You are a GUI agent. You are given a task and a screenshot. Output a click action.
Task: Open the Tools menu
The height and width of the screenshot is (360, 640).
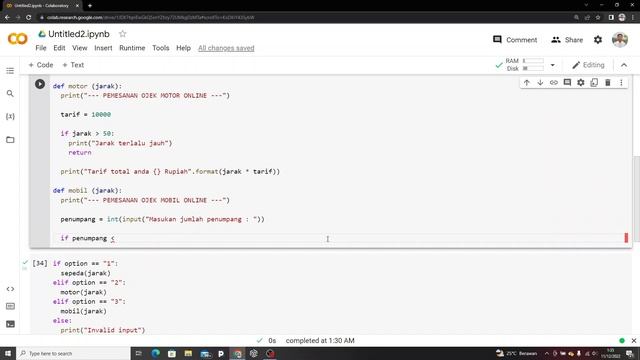pyautogui.click(x=160, y=48)
